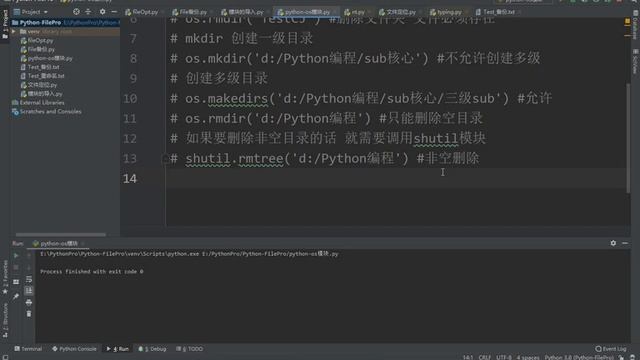Open the Project view dropdown
The width and height of the screenshot is (640, 360).
click(31, 12)
